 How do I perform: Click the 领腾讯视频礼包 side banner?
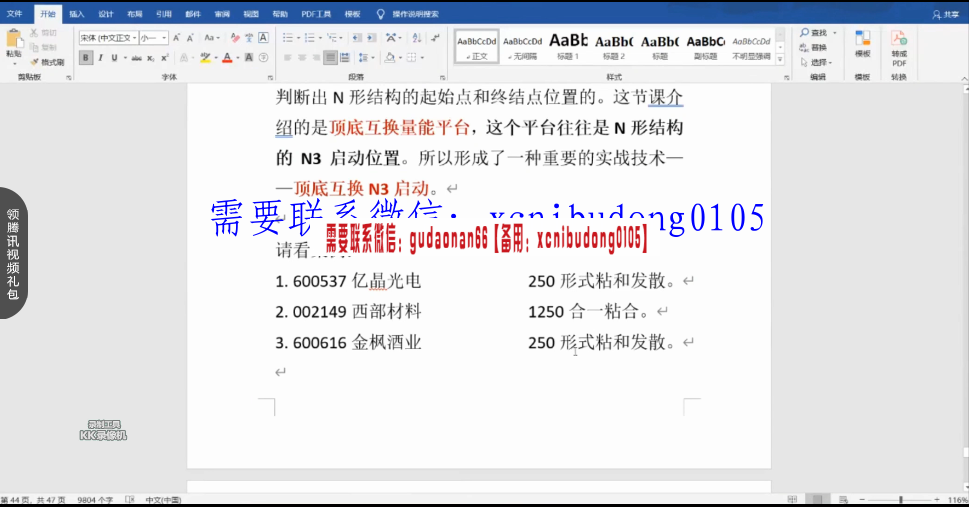13,254
